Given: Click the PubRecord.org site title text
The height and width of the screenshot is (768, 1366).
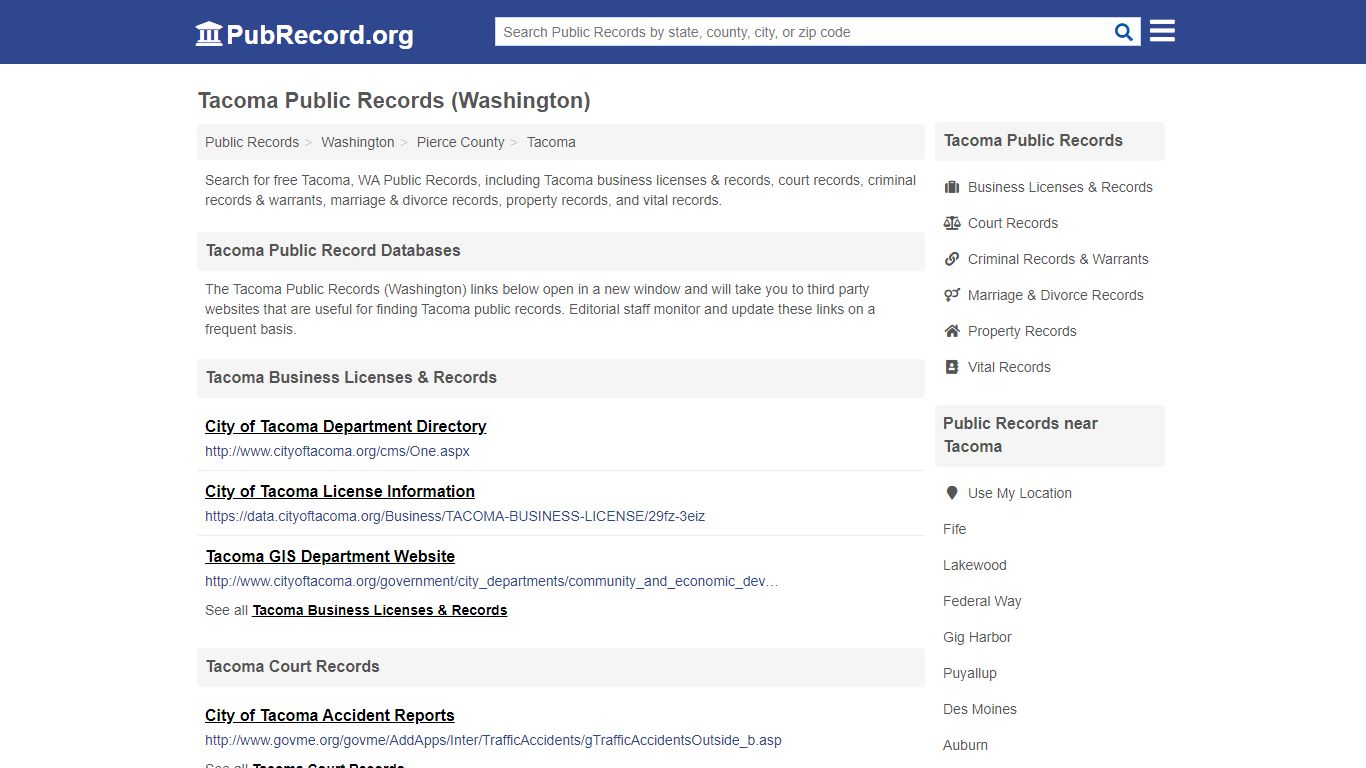Looking at the screenshot, I should [x=320, y=35].
